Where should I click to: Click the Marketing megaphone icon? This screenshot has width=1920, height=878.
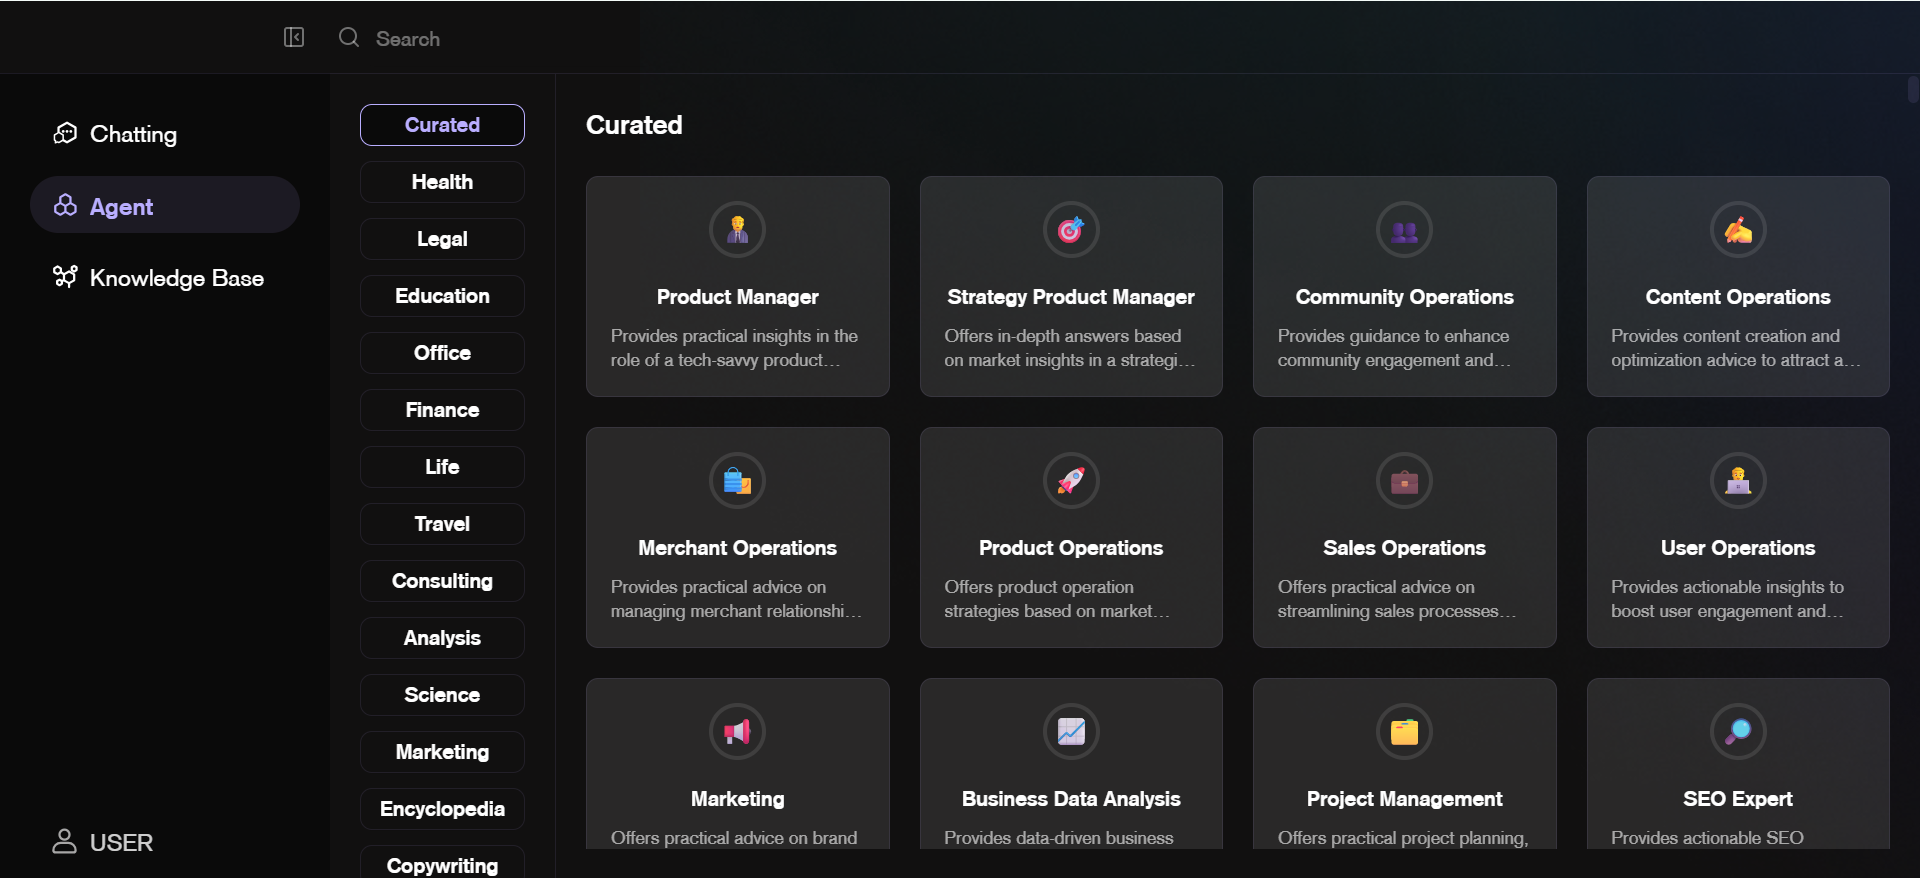(738, 732)
